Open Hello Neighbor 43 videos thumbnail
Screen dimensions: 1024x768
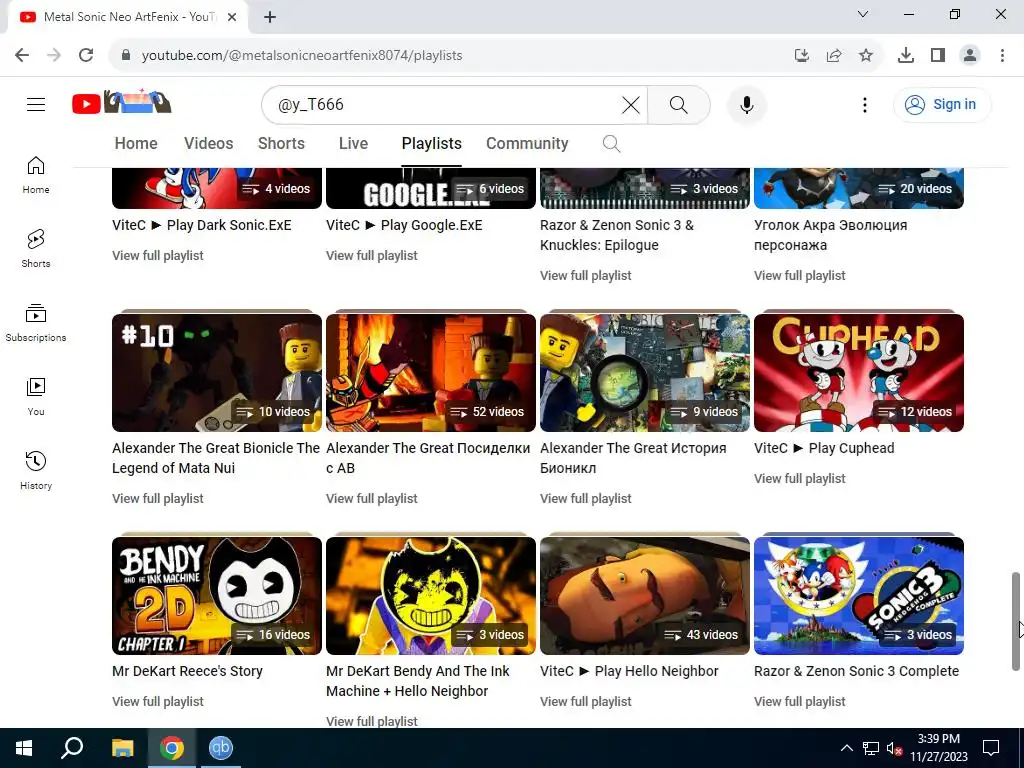(x=645, y=596)
